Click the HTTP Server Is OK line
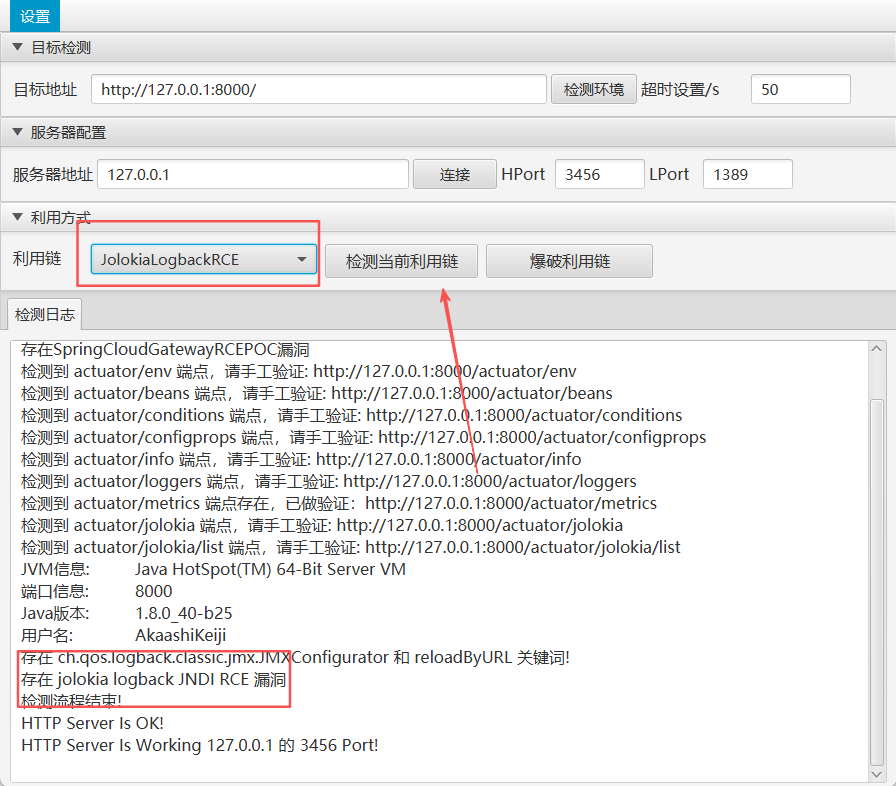The image size is (896, 786). [x=93, y=723]
